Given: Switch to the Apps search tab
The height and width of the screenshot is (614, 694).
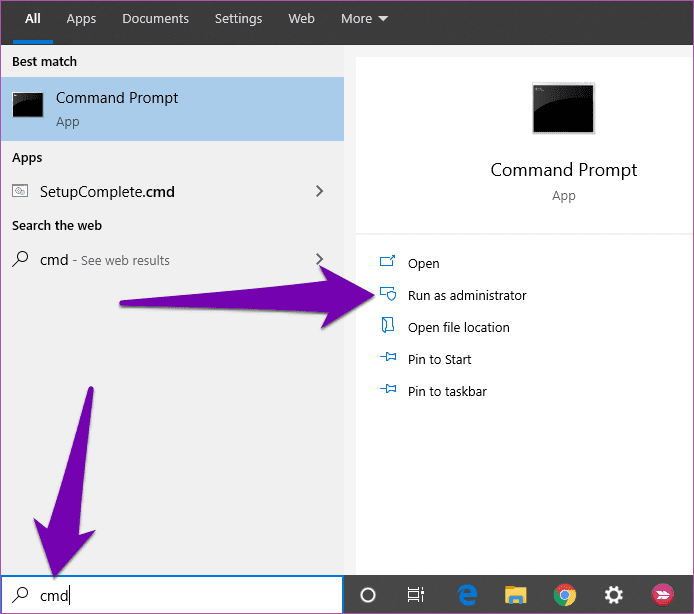Looking at the screenshot, I should [81, 19].
